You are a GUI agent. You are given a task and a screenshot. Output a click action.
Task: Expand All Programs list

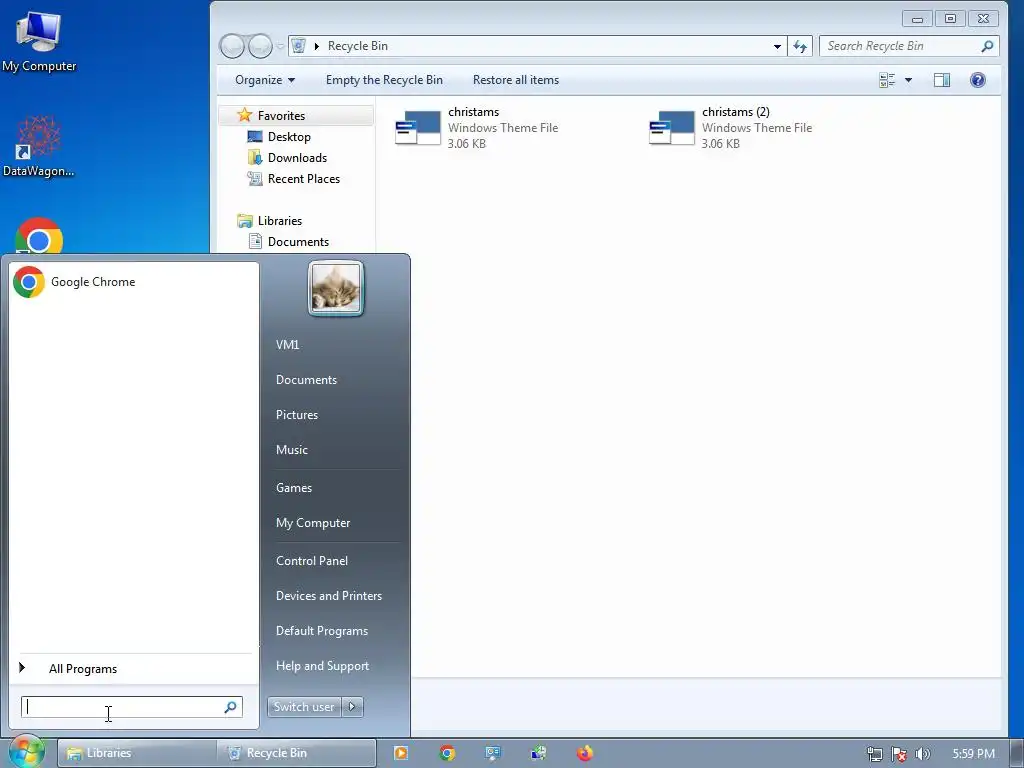tap(83, 669)
